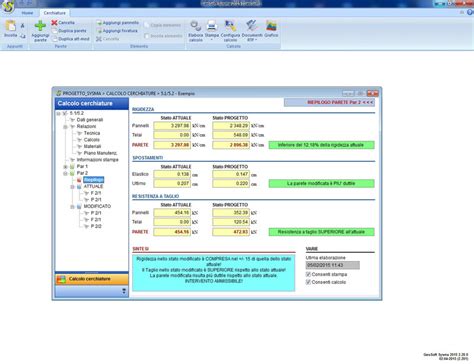Screen dimensions: 474x364
Task: Select P 2/2 under MODIFICATO
Action: coord(96,226)
